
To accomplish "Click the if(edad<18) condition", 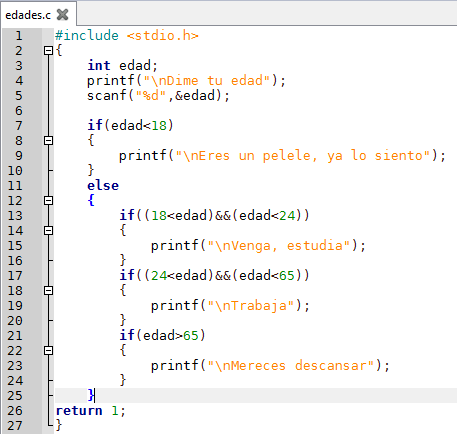I will point(130,126).
